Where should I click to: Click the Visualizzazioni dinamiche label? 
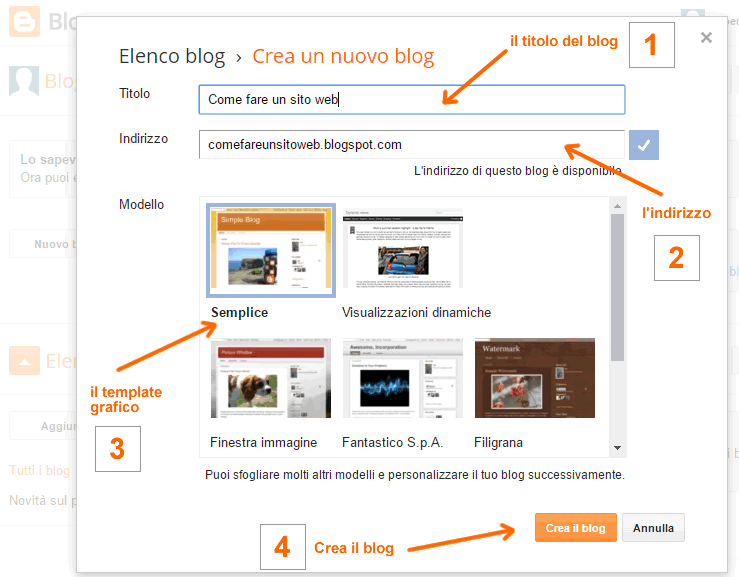[x=417, y=313]
